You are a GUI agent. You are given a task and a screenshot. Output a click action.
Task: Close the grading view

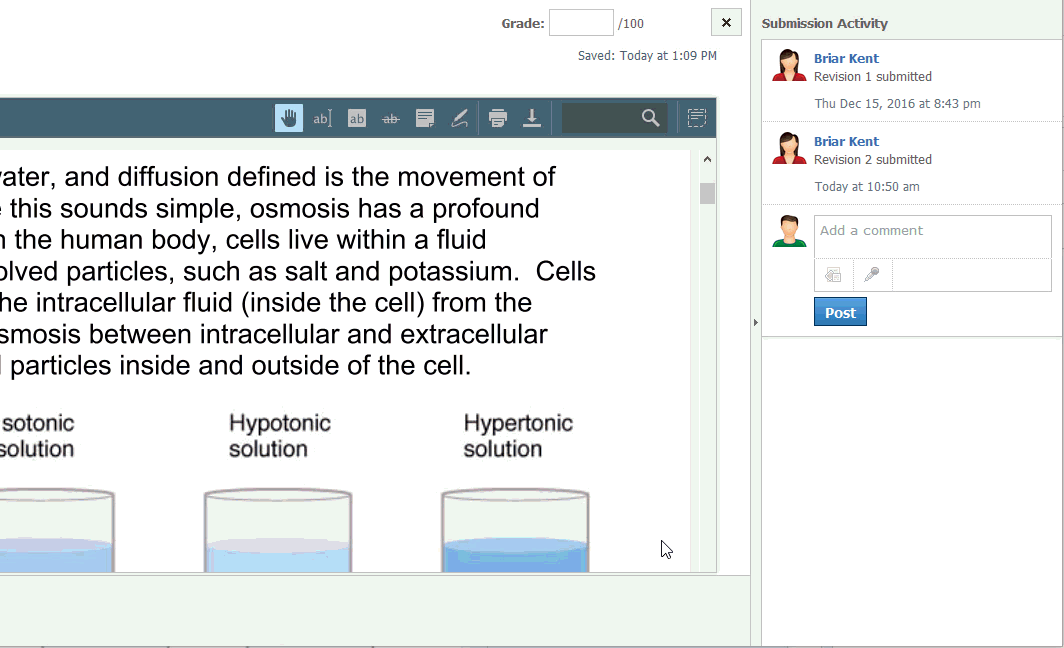point(726,23)
